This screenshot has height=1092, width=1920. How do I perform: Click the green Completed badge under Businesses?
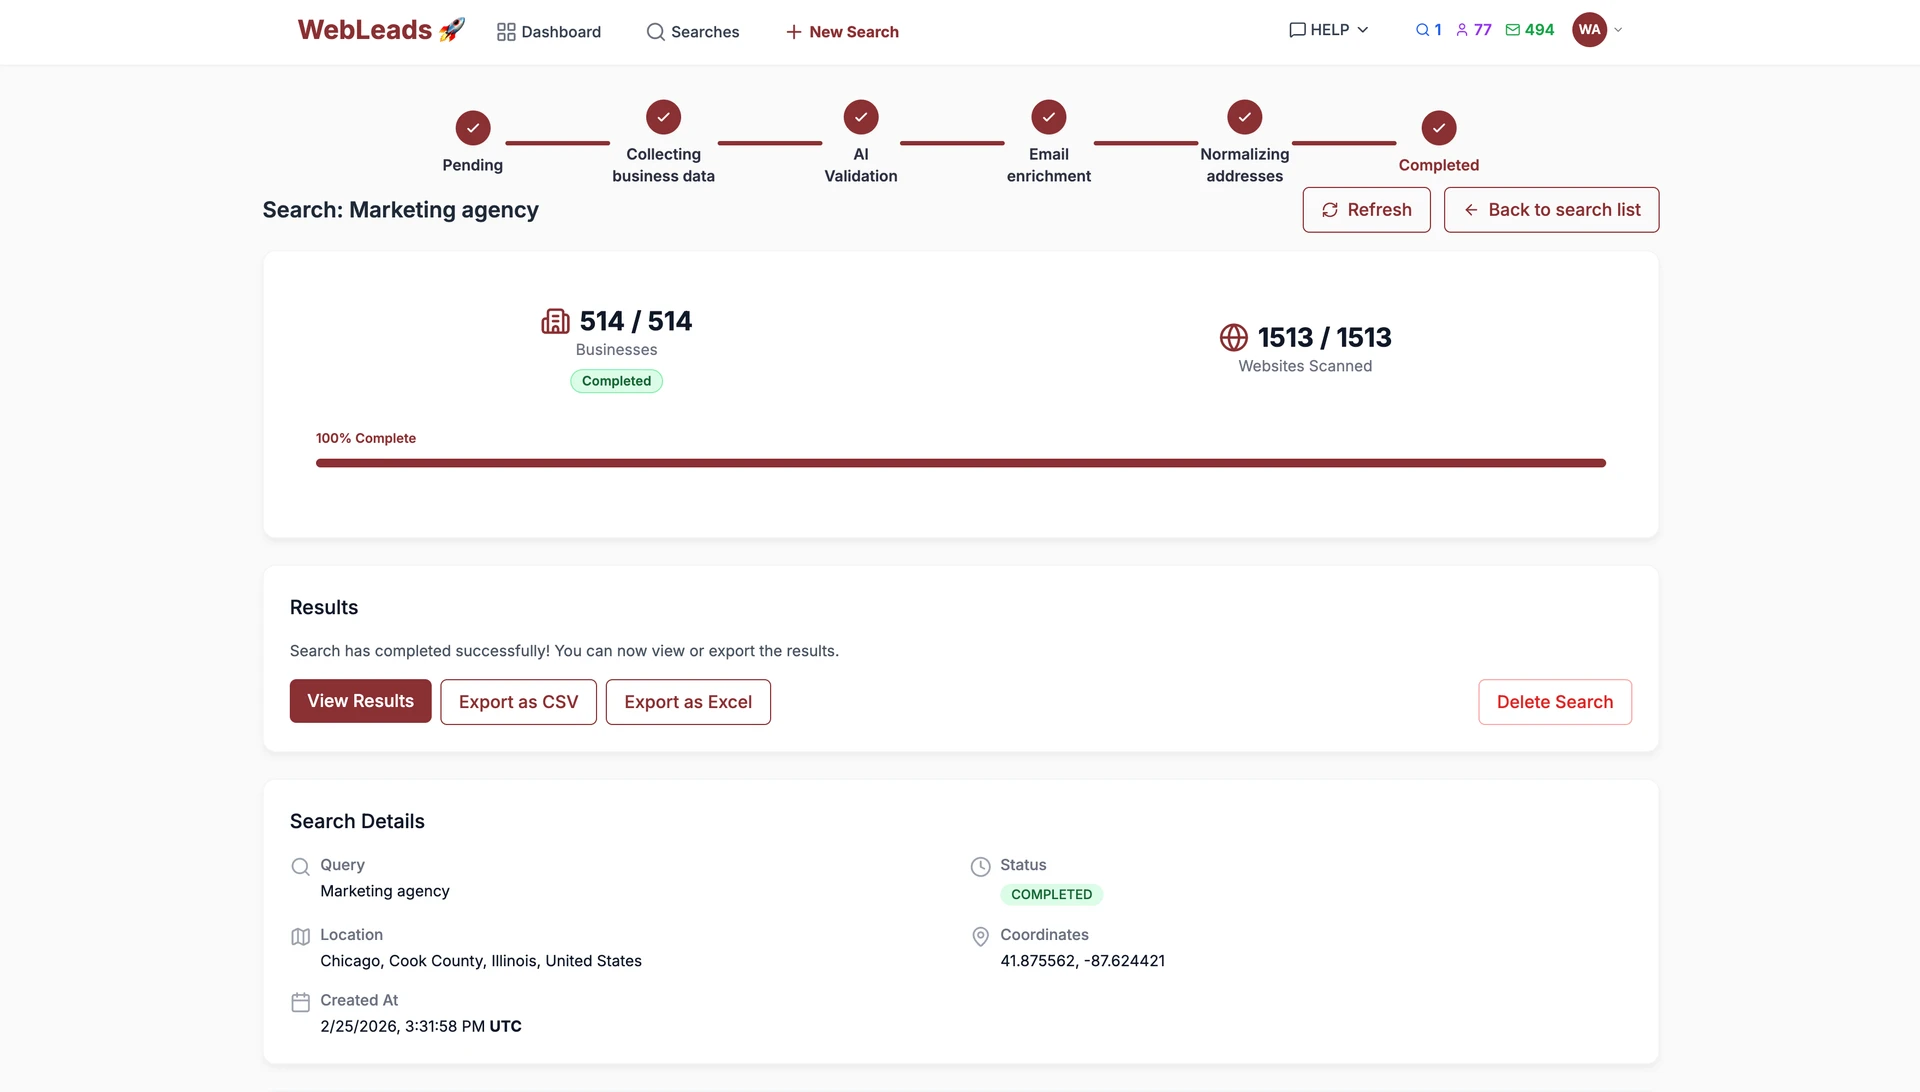click(x=616, y=381)
